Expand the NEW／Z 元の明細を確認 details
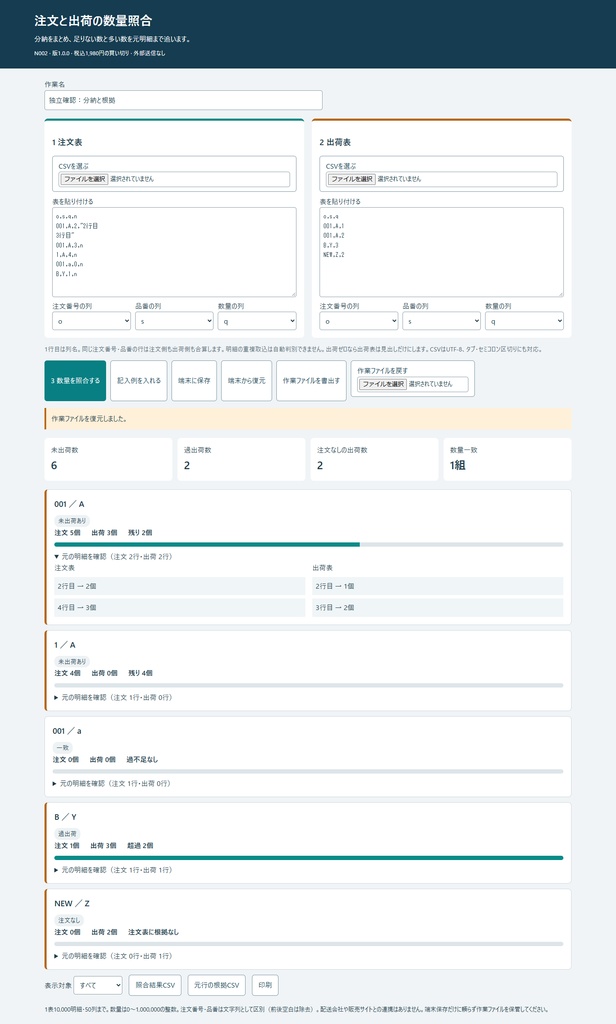The height and width of the screenshot is (1024, 616). point(113,956)
